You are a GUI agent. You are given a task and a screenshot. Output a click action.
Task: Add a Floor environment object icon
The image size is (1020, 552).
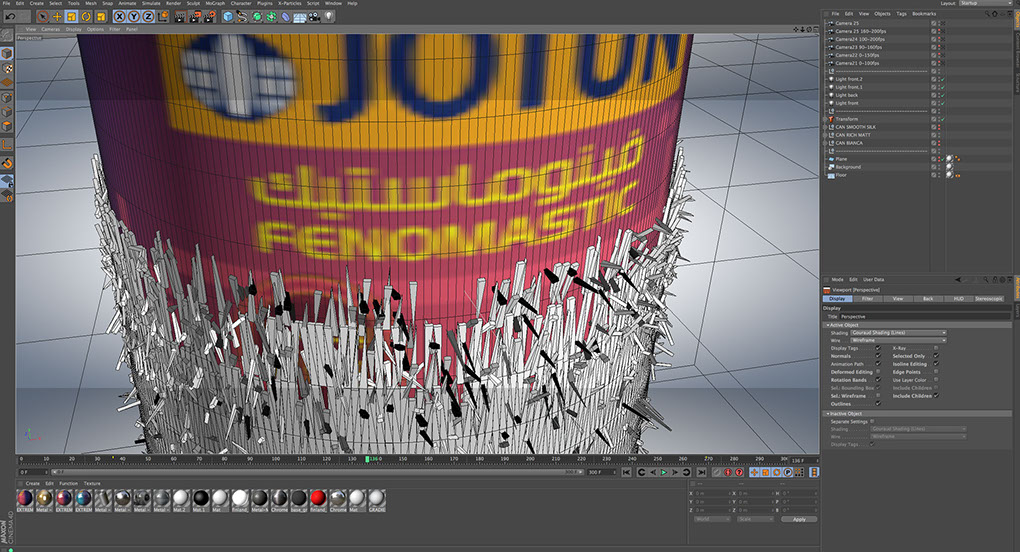tap(300, 16)
